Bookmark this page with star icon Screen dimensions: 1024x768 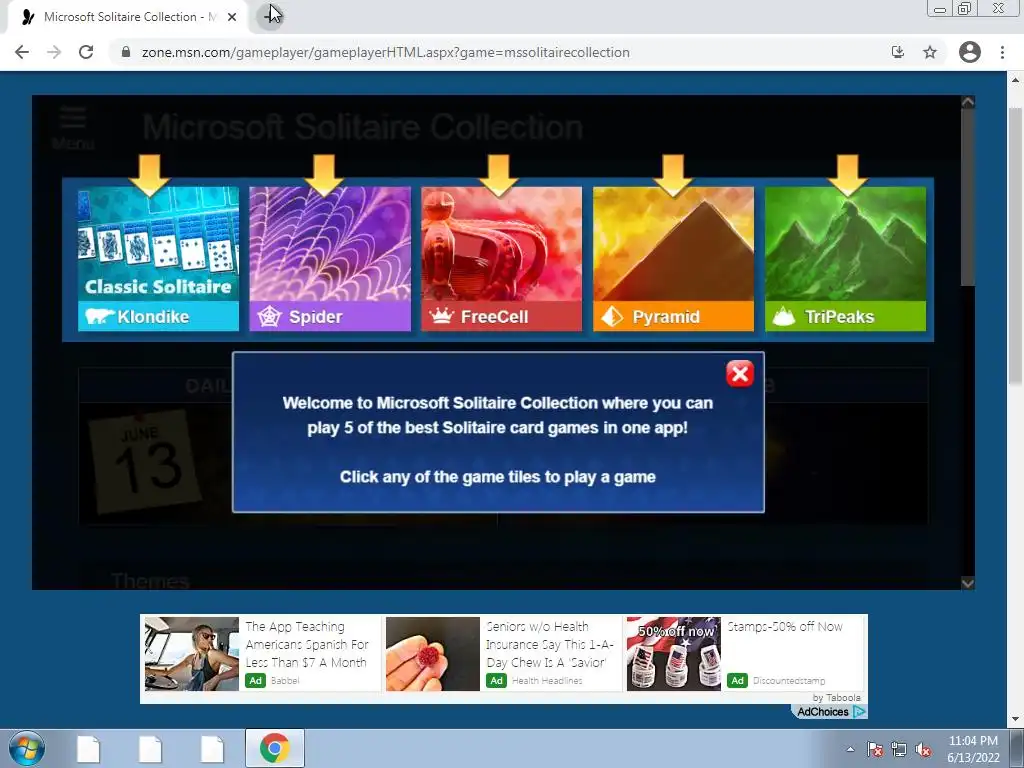[x=930, y=52]
